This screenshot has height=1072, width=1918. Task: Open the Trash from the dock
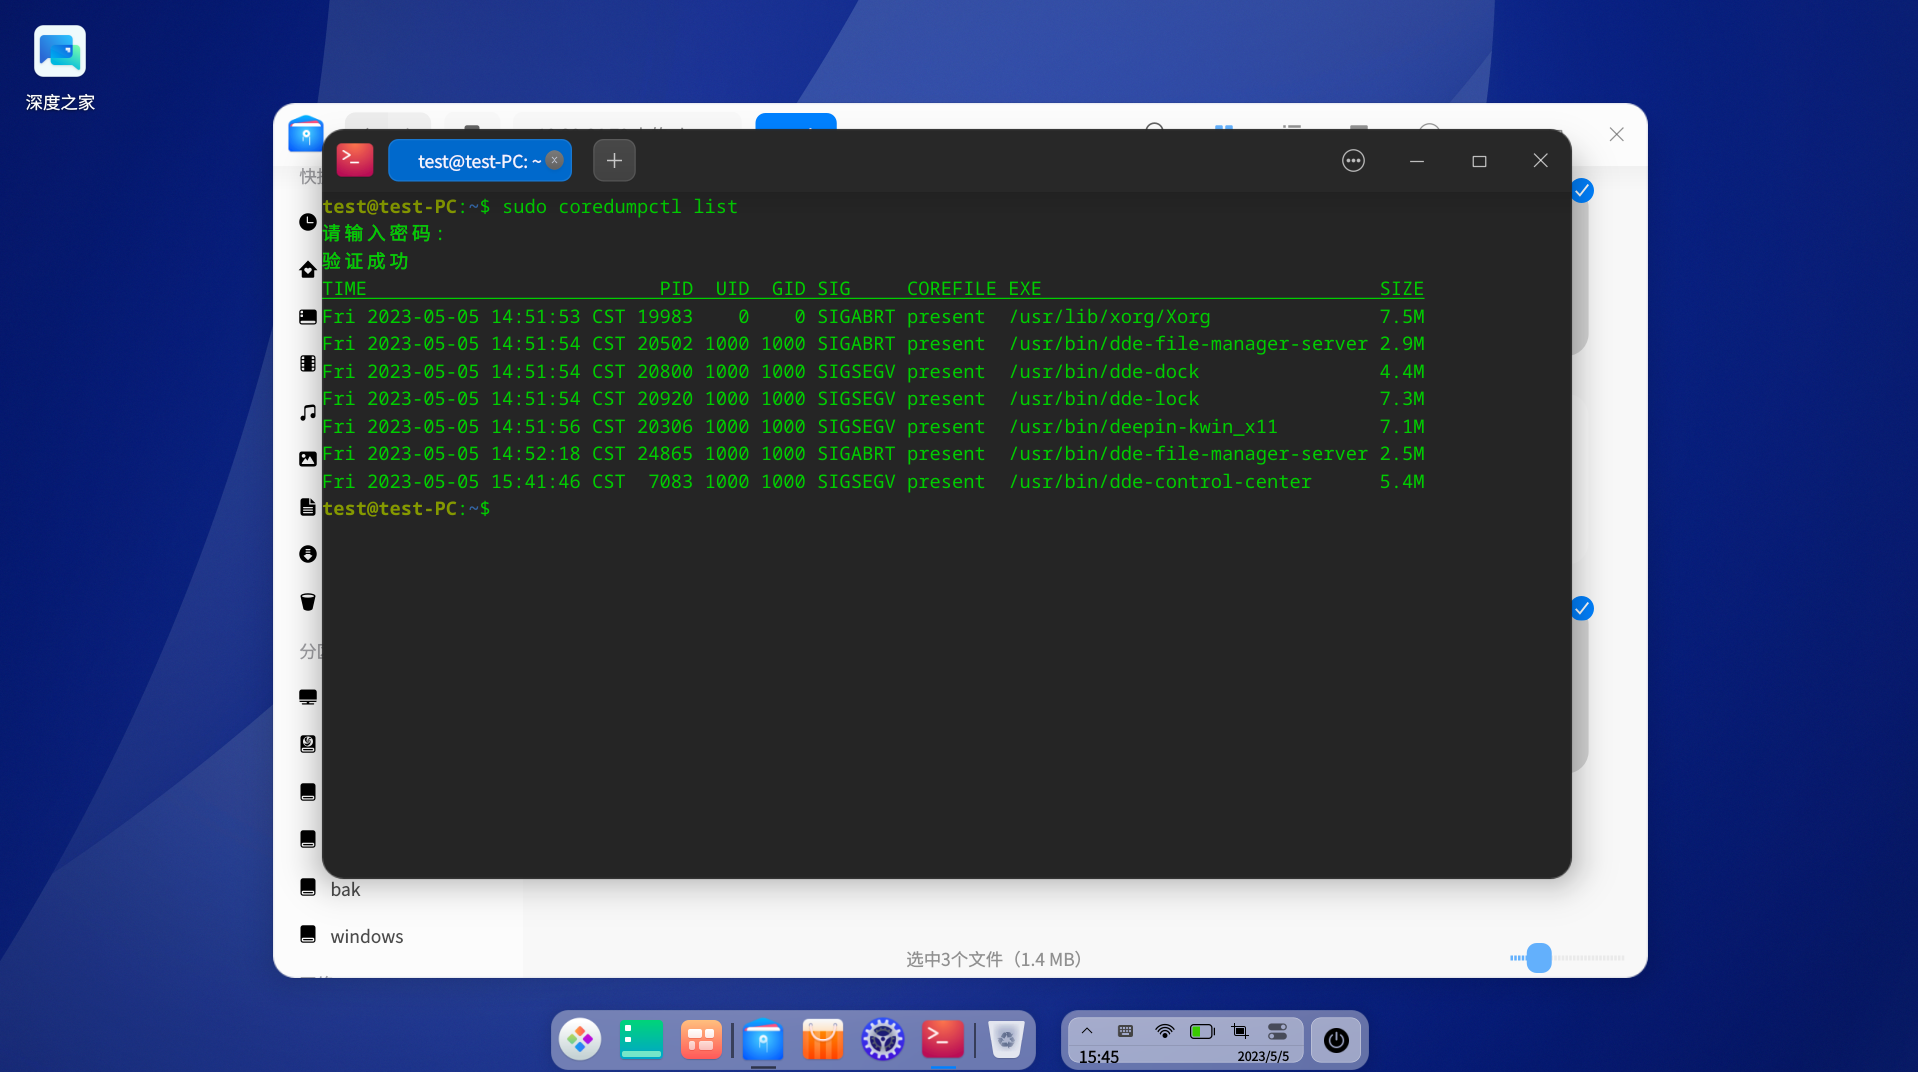[1006, 1040]
